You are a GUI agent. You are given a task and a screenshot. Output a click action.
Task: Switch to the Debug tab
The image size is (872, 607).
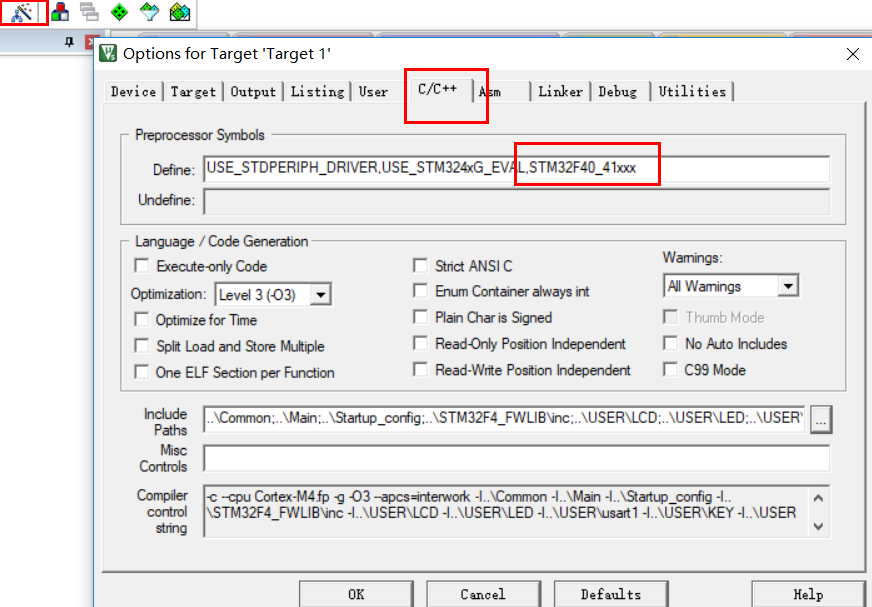tap(619, 91)
